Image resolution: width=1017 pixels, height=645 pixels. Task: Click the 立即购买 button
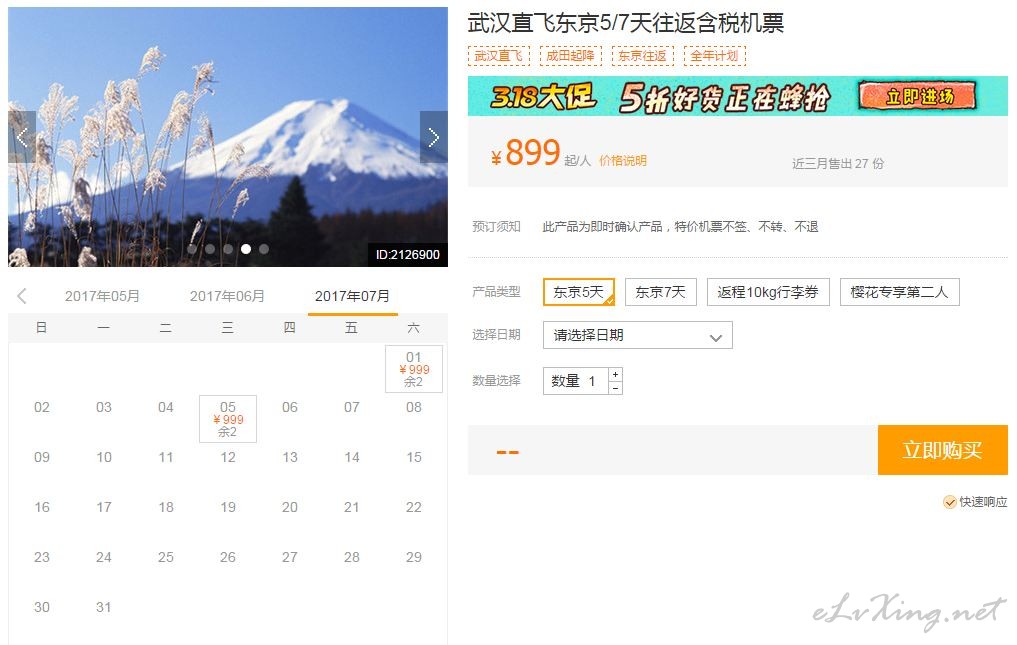pos(942,450)
